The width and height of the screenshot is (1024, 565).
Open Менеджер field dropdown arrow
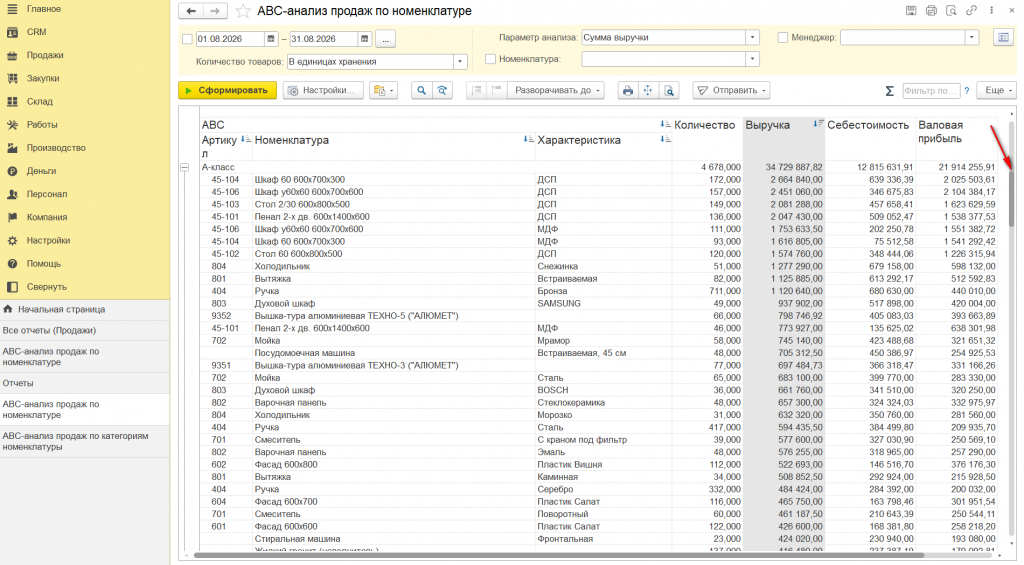coord(972,38)
